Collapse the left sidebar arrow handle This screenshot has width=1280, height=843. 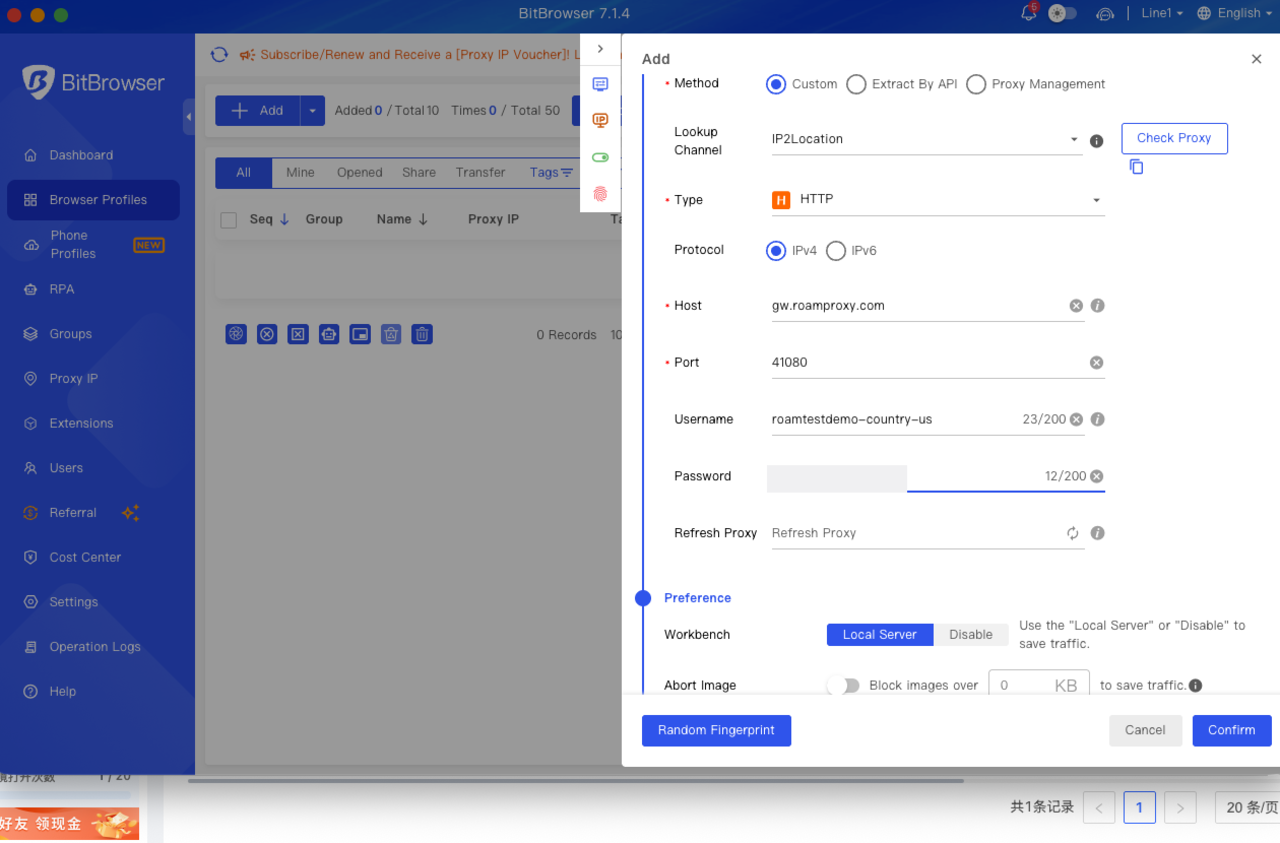click(x=188, y=117)
